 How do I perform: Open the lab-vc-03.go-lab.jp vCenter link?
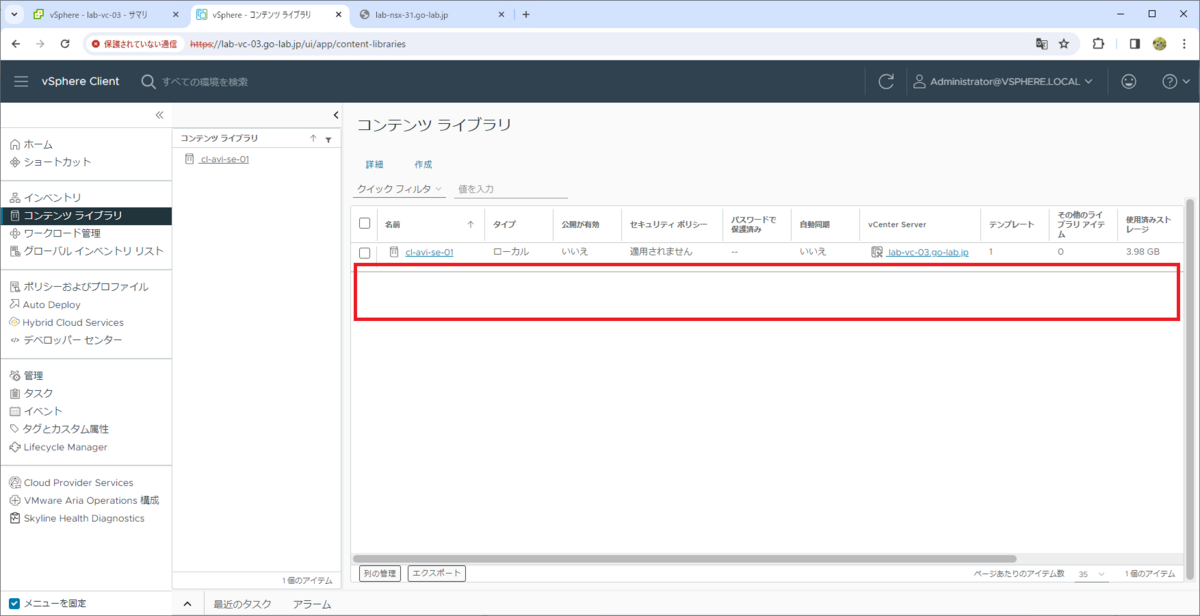click(x=928, y=252)
